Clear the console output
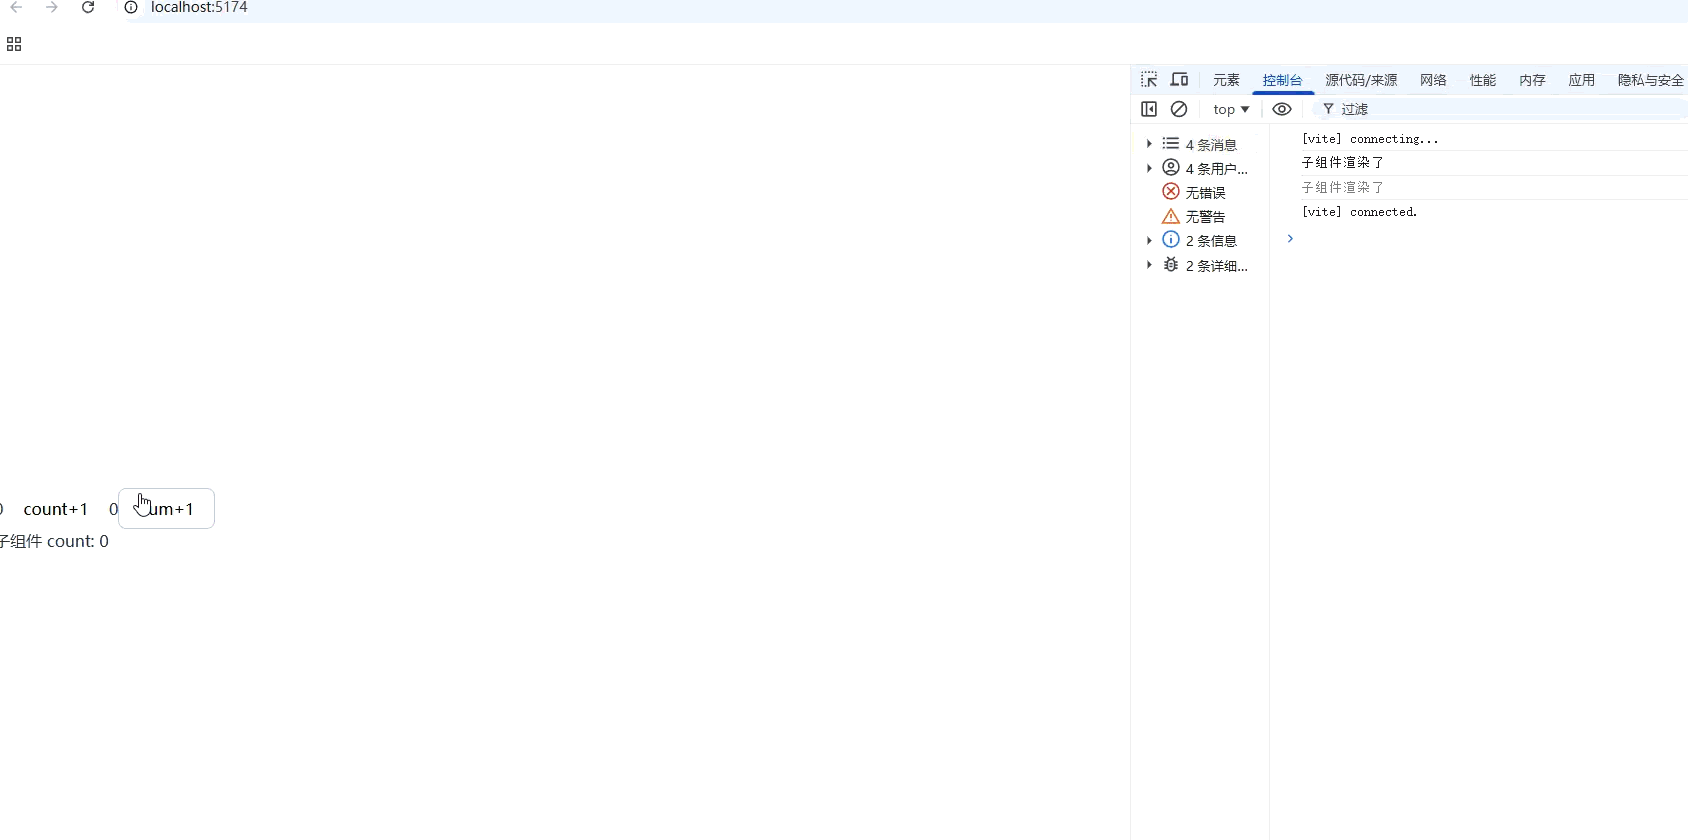The width and height of the screenshot is (1688, 840). (1179, 109)
